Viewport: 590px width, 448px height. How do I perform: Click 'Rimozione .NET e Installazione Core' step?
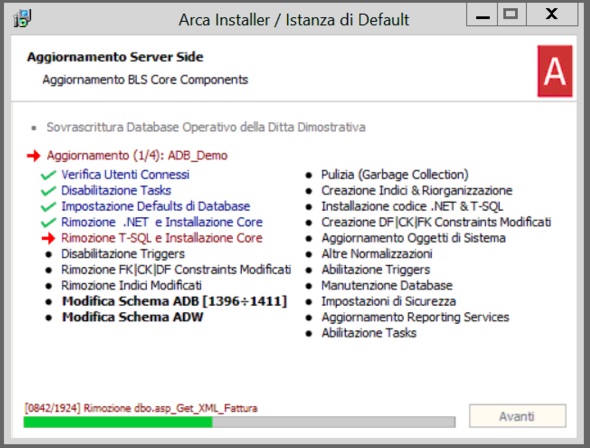[162, 222]
